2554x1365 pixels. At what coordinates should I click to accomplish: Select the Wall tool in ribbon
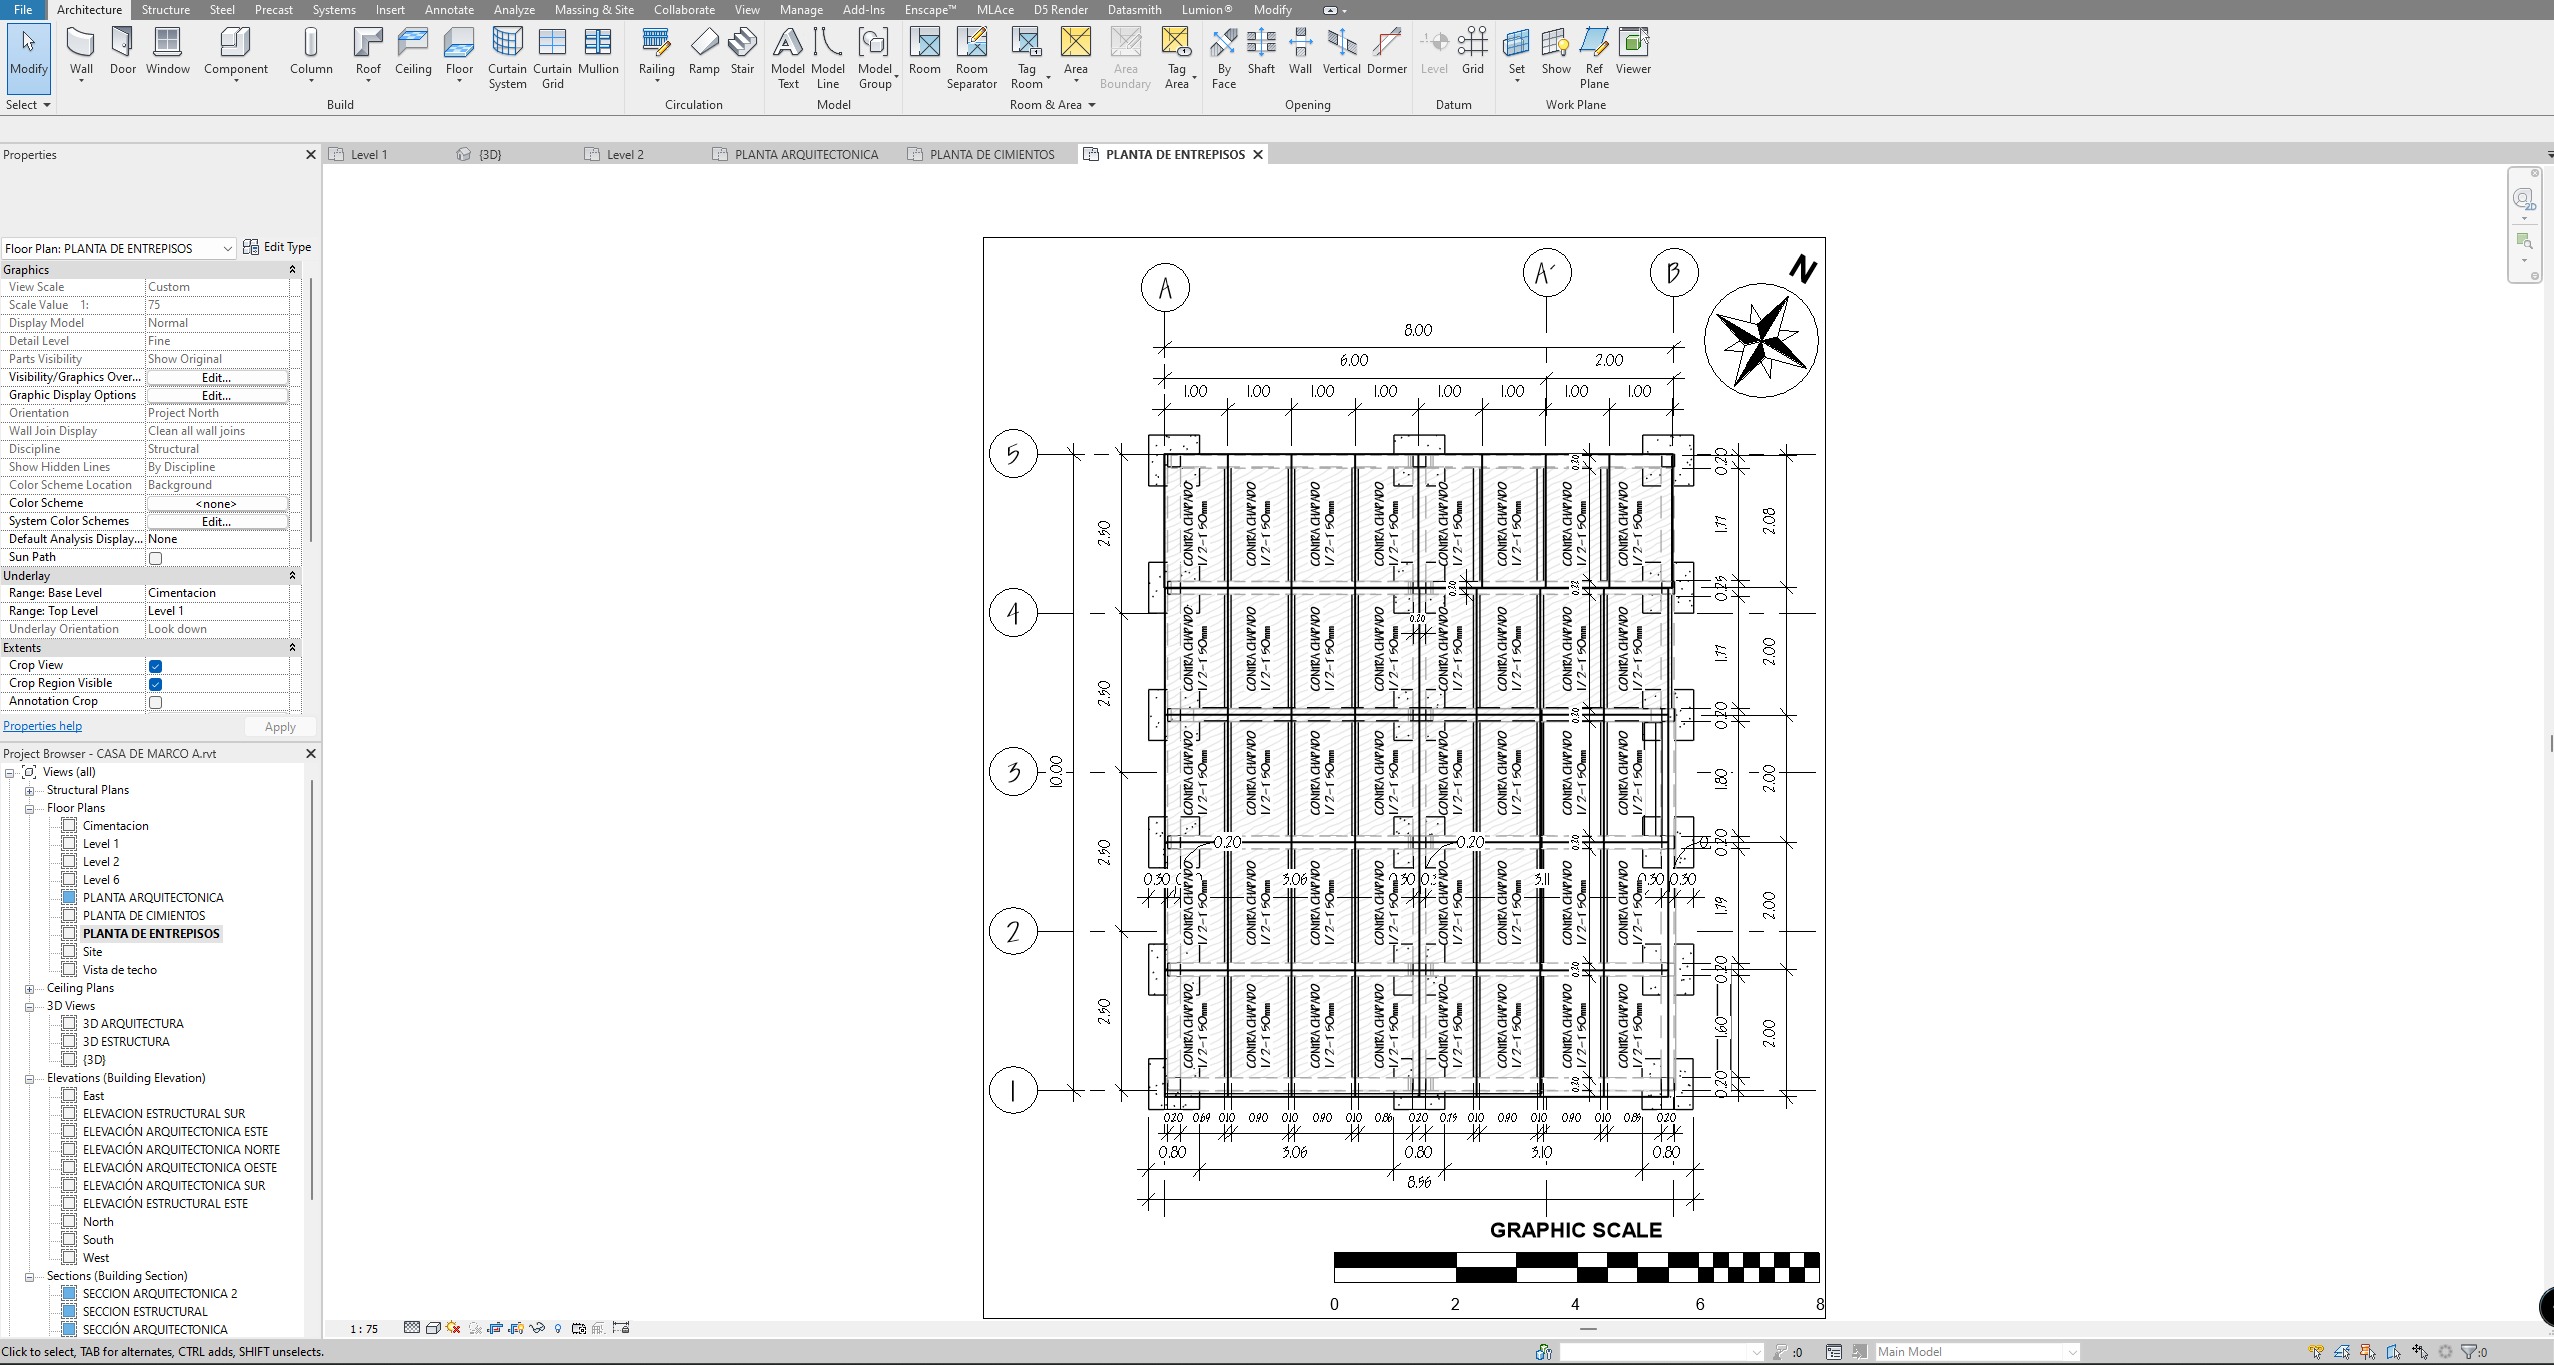click(81, 50)
